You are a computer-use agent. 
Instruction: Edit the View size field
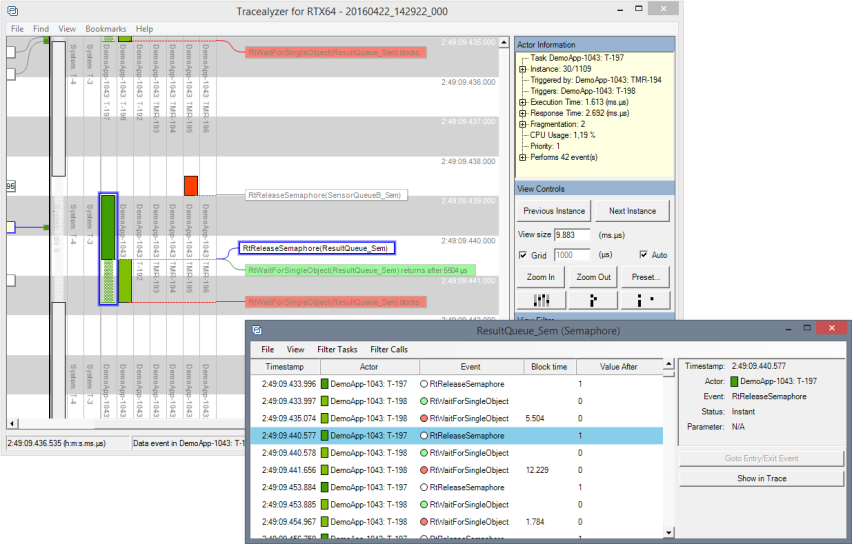(x=572, y=235)
